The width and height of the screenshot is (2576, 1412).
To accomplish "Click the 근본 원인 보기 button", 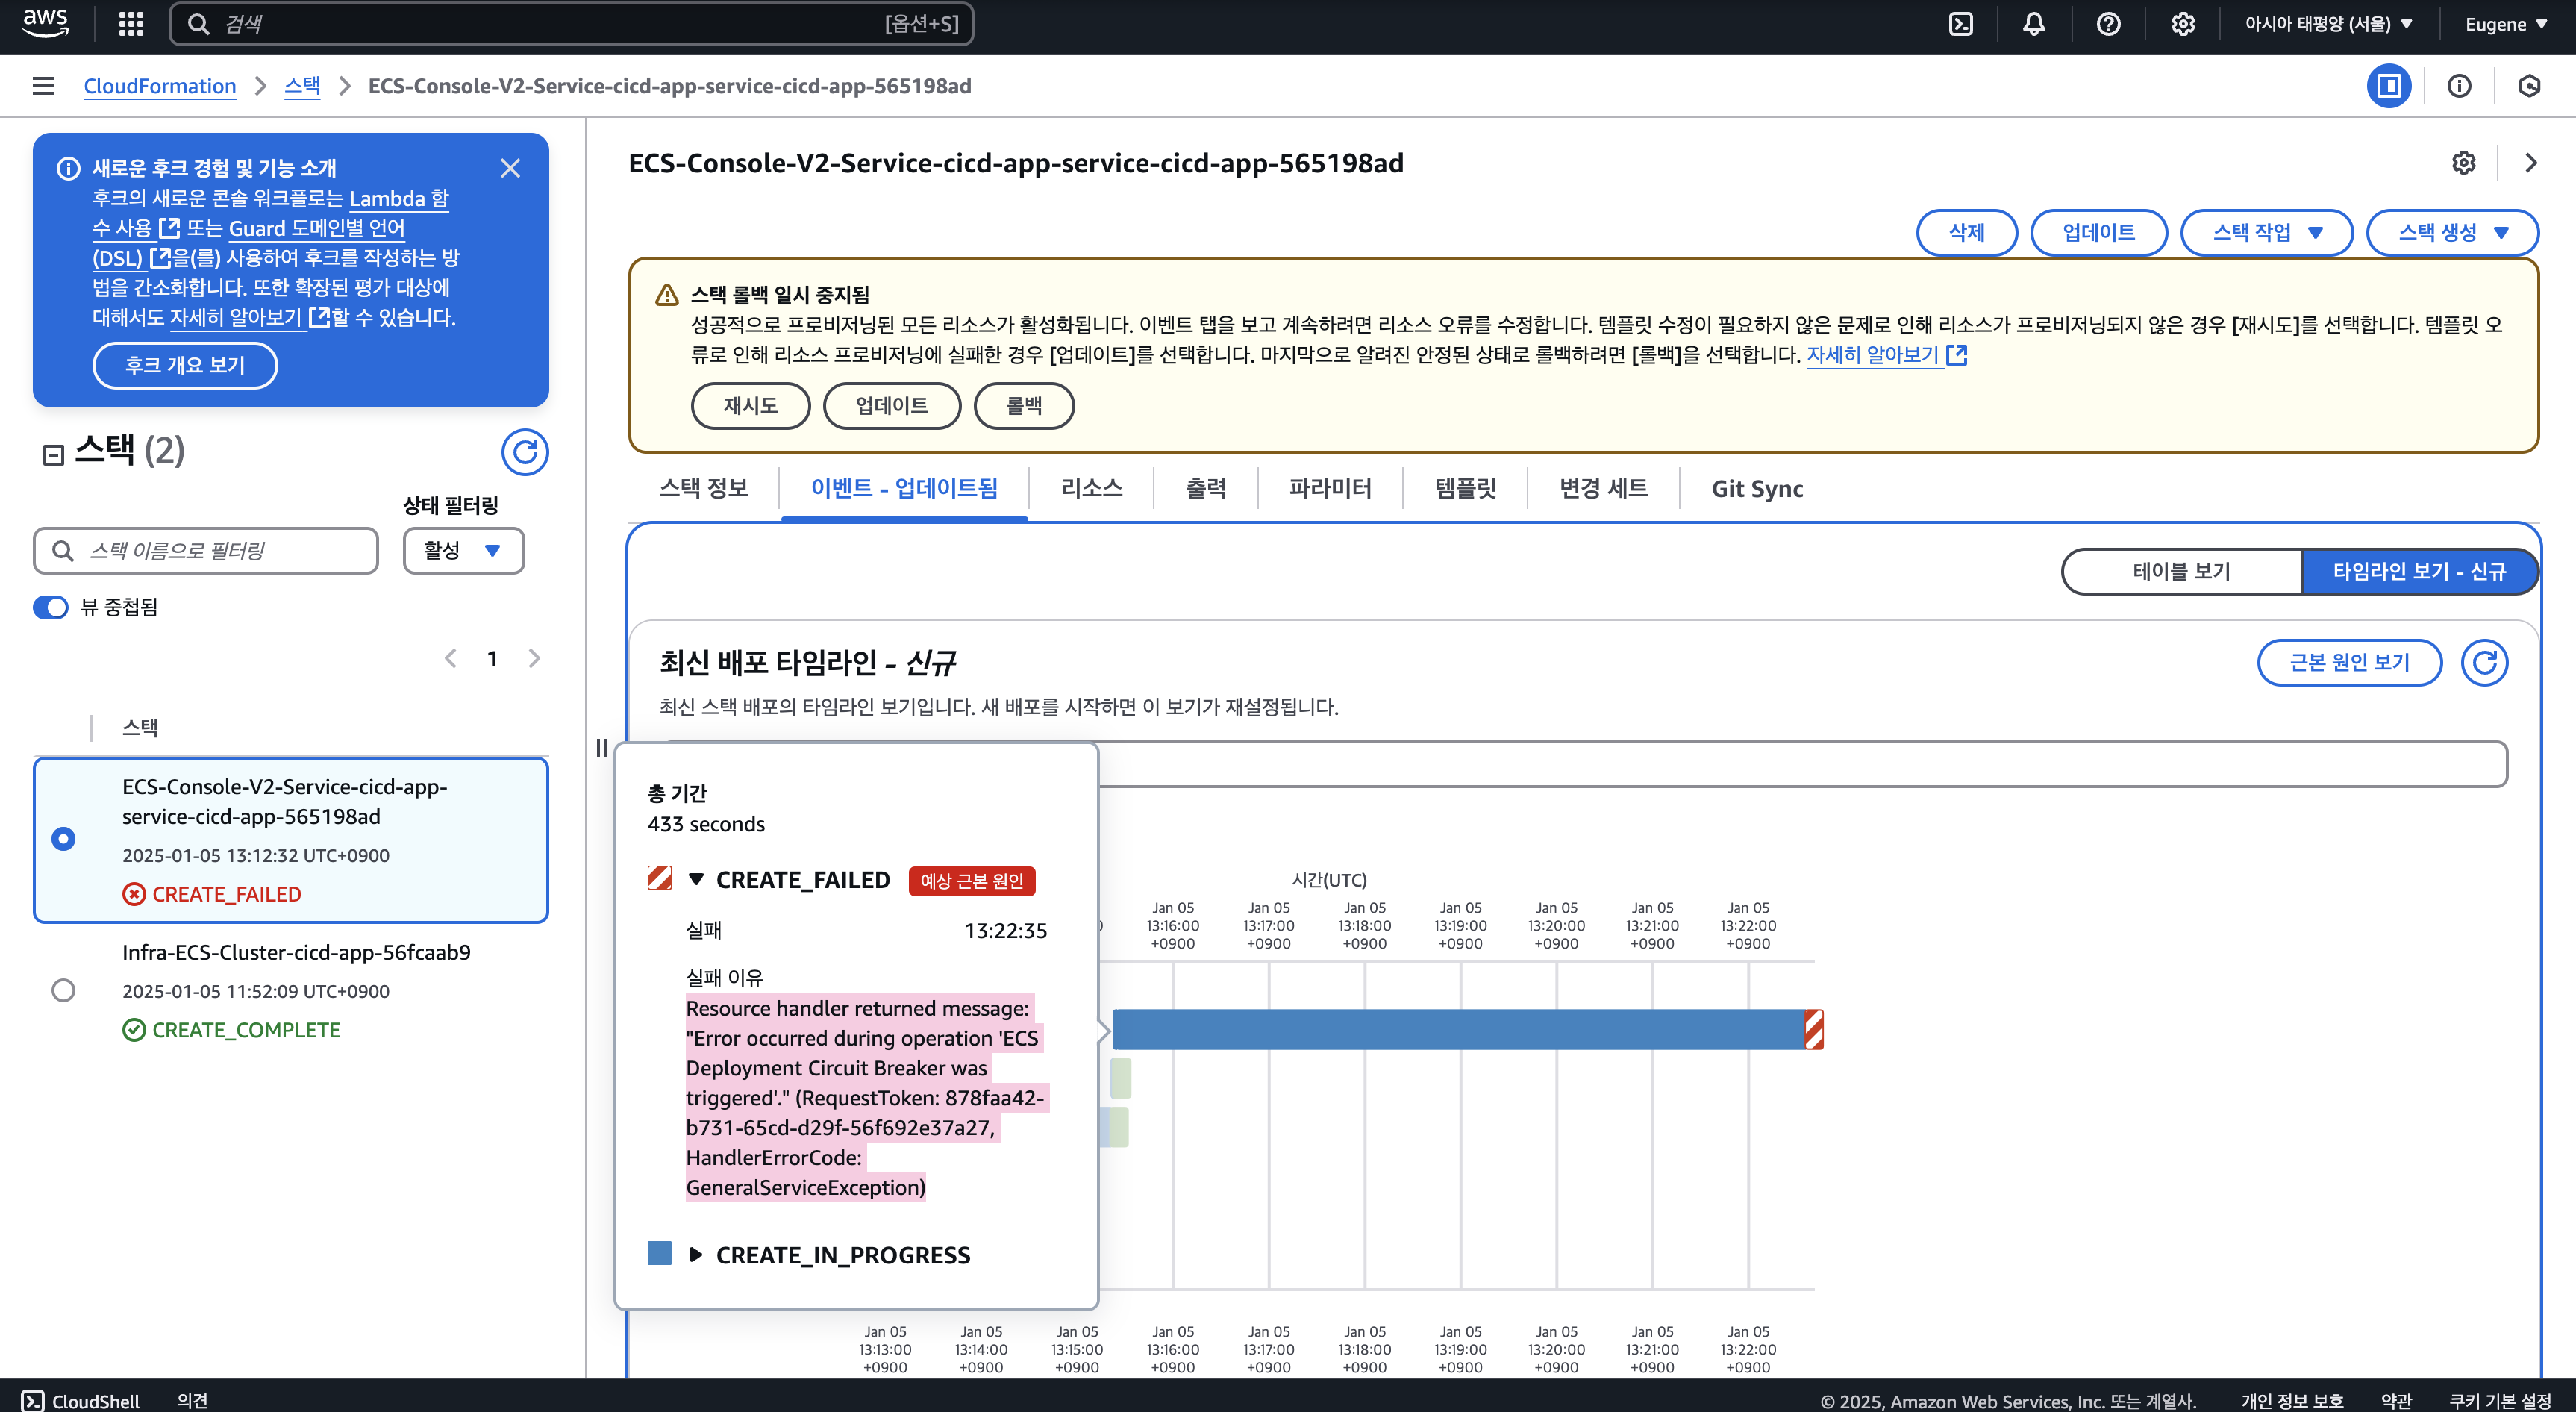I will [2349, 662].
